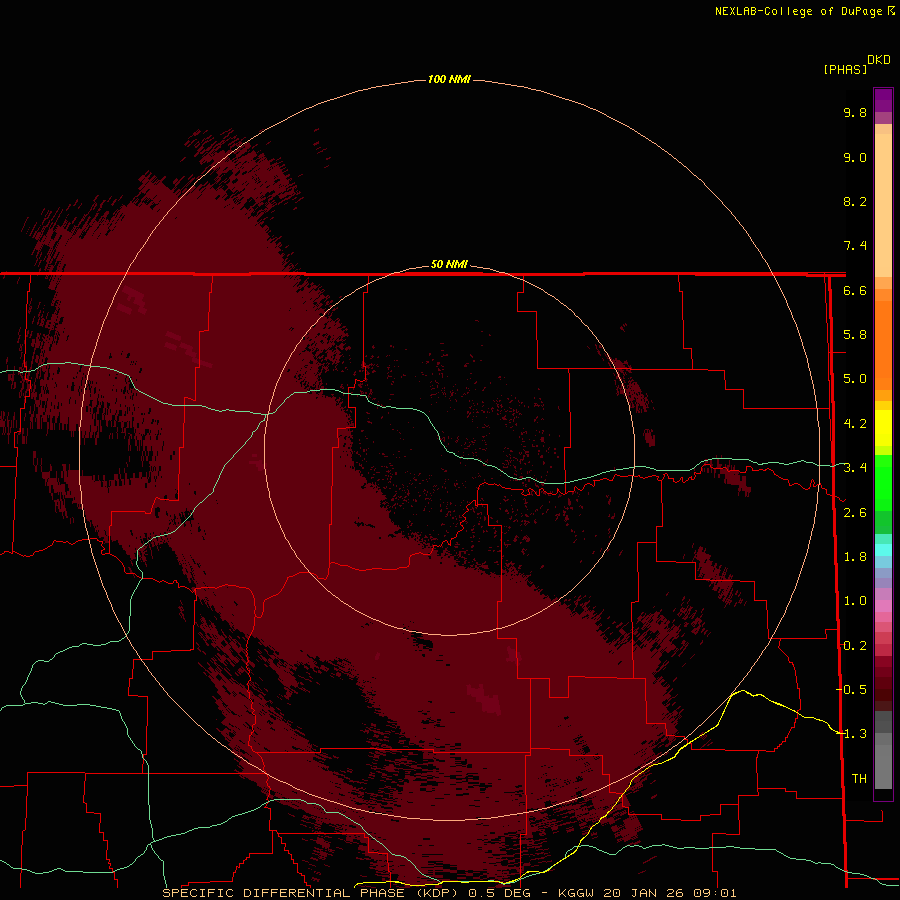Click the 8.2 value on the scale
The width and height of the screenshot is (900, 900).
pos(855,201)
